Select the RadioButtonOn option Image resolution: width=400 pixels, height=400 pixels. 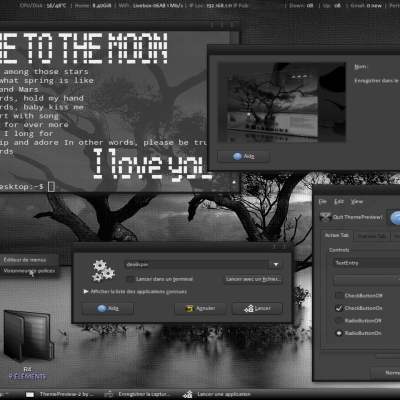pos(339,333)
